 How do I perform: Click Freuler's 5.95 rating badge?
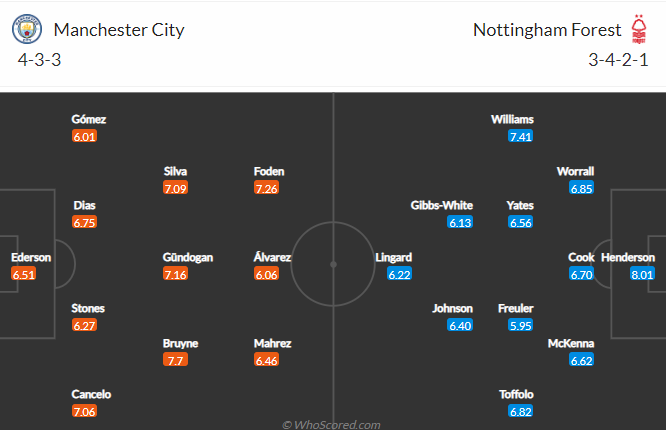click(521, 325)
